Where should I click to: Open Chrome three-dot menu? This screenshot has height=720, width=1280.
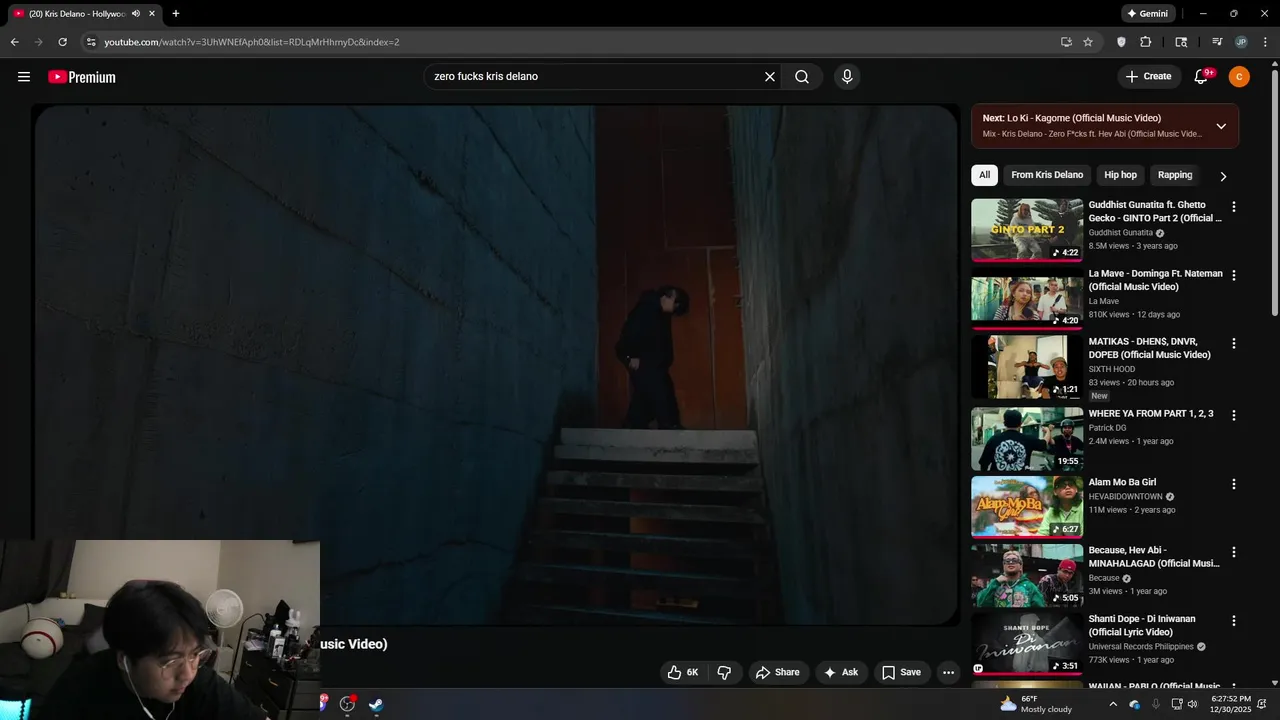pos(1264,42)
